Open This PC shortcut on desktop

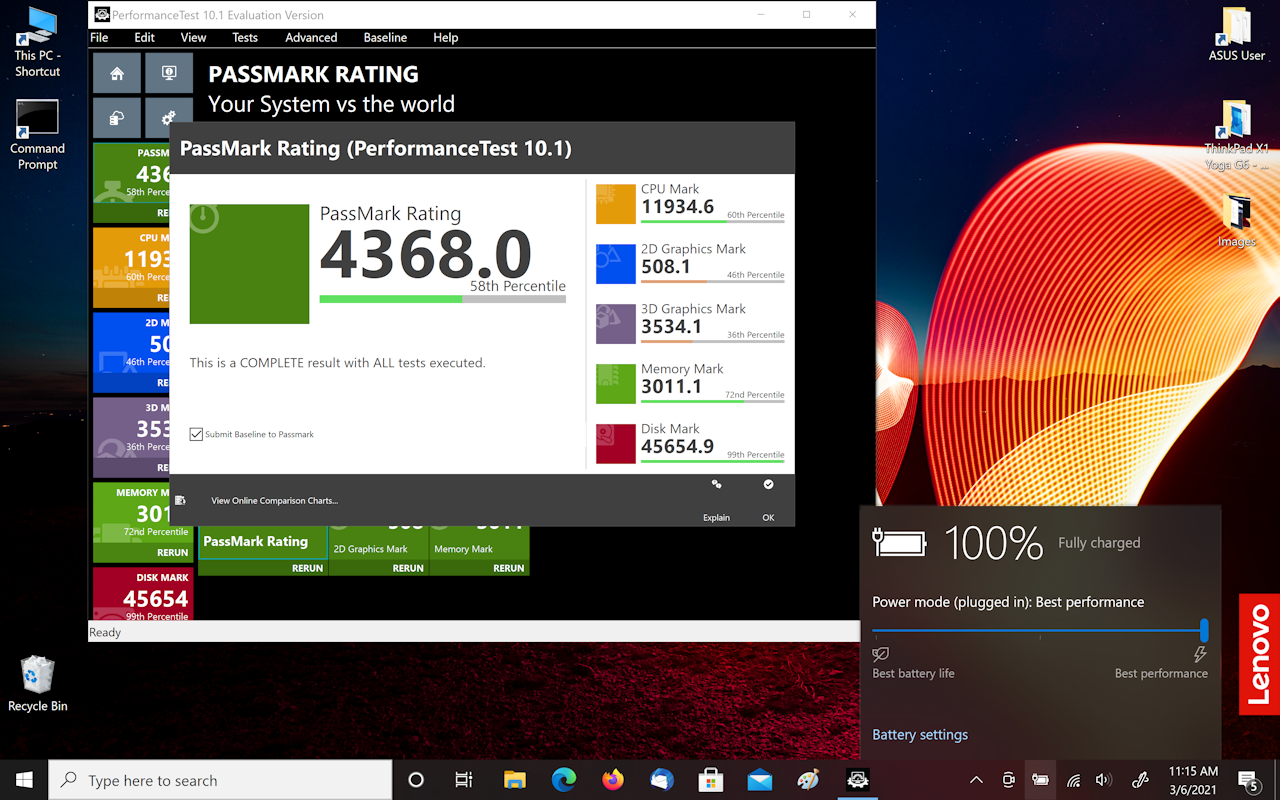(37, 42)
